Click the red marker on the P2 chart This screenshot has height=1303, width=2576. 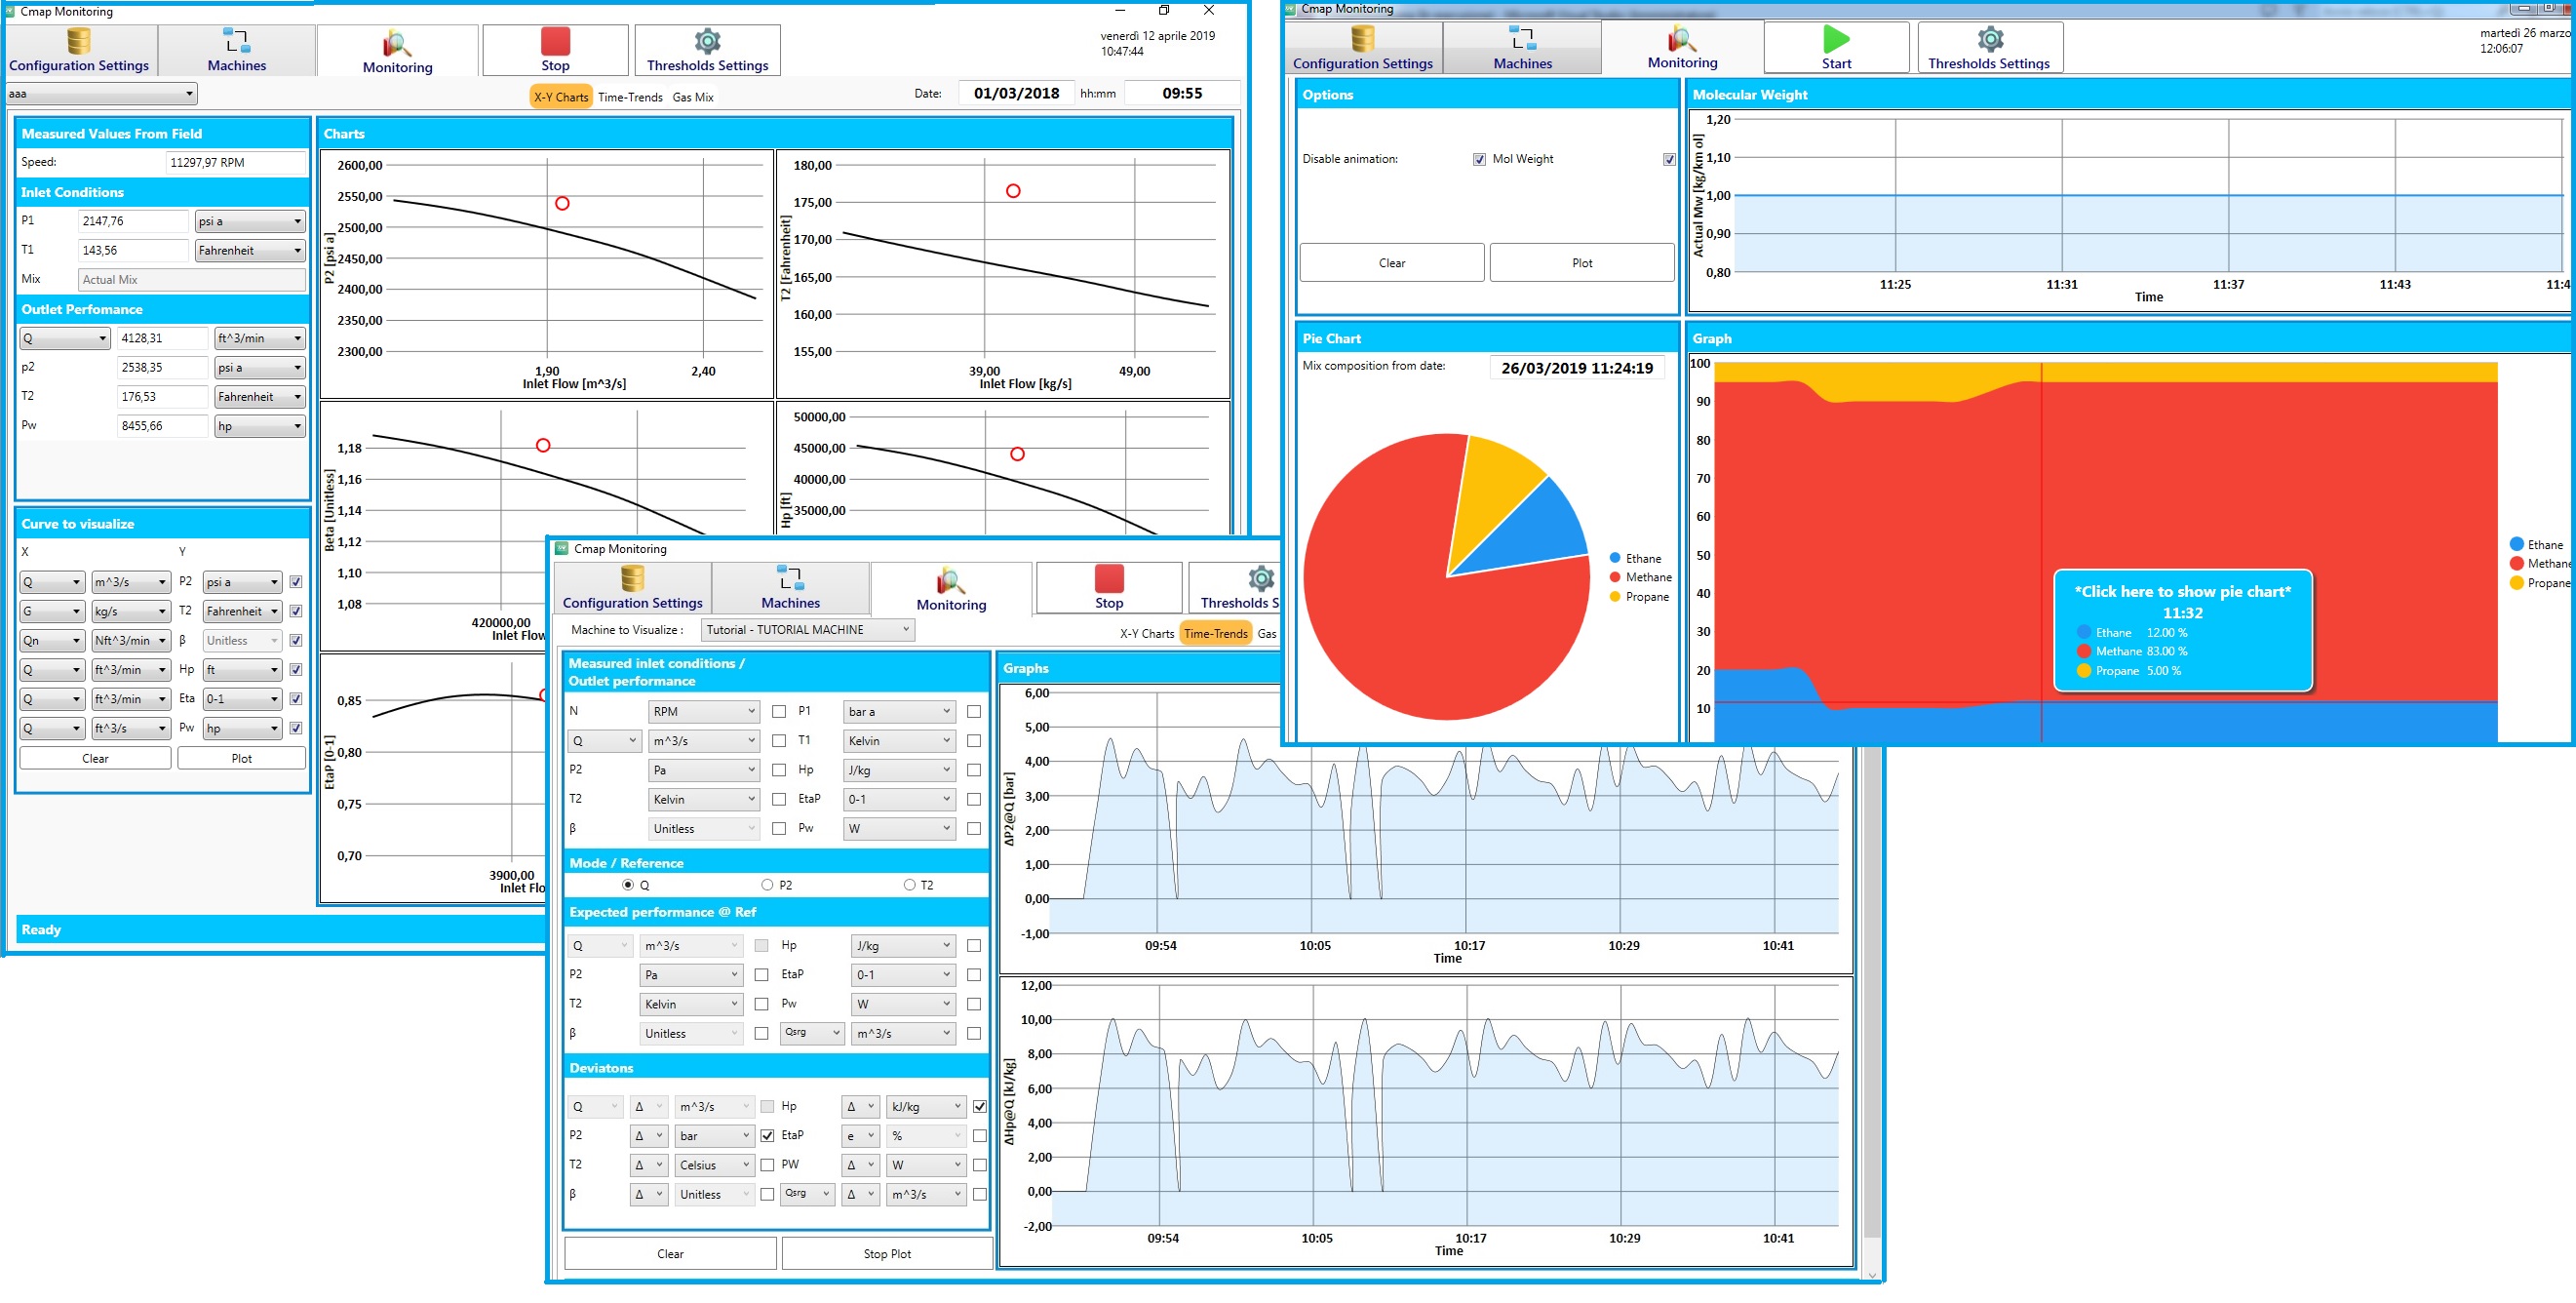tap(562, 203)
